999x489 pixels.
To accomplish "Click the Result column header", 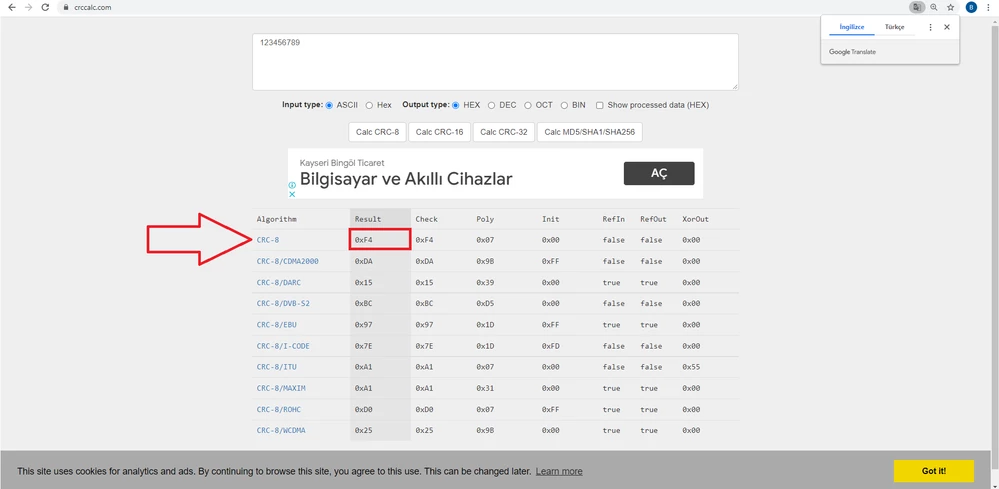I will (x=368, y=219).
